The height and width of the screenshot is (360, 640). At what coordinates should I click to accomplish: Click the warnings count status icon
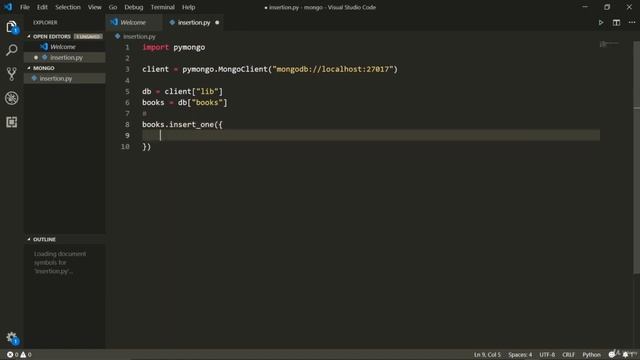[26, 355]
